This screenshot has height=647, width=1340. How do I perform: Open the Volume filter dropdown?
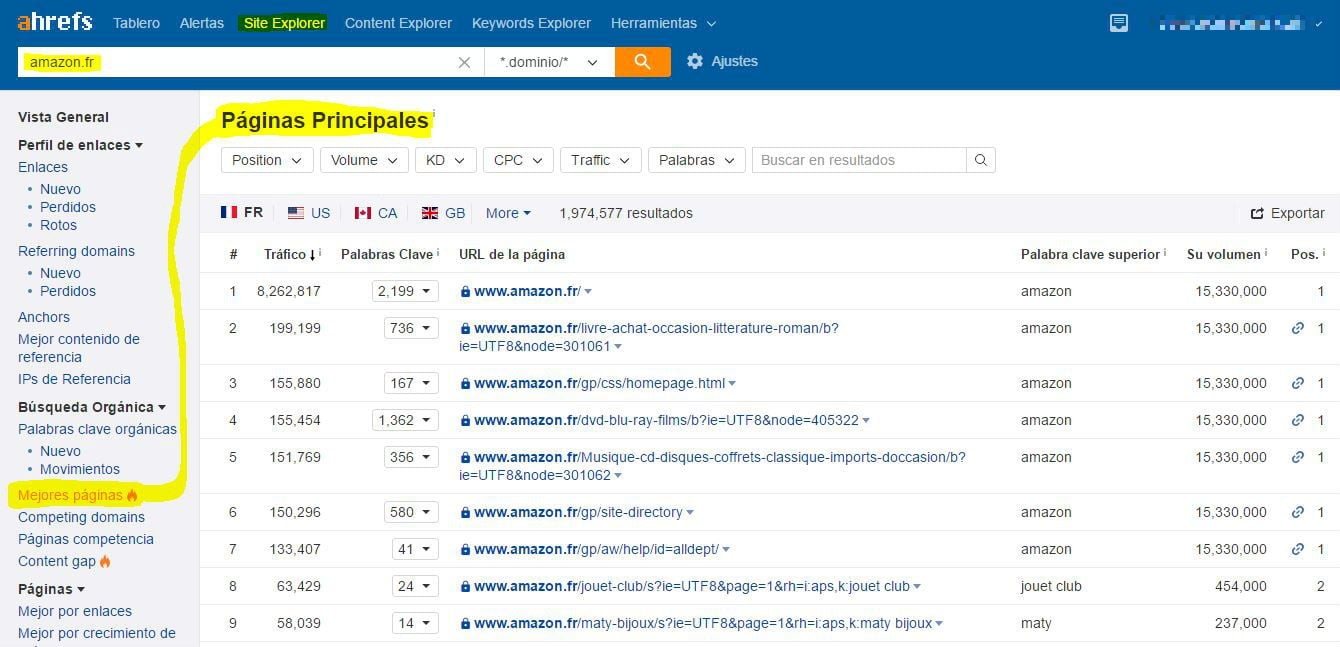coord(365,160)
